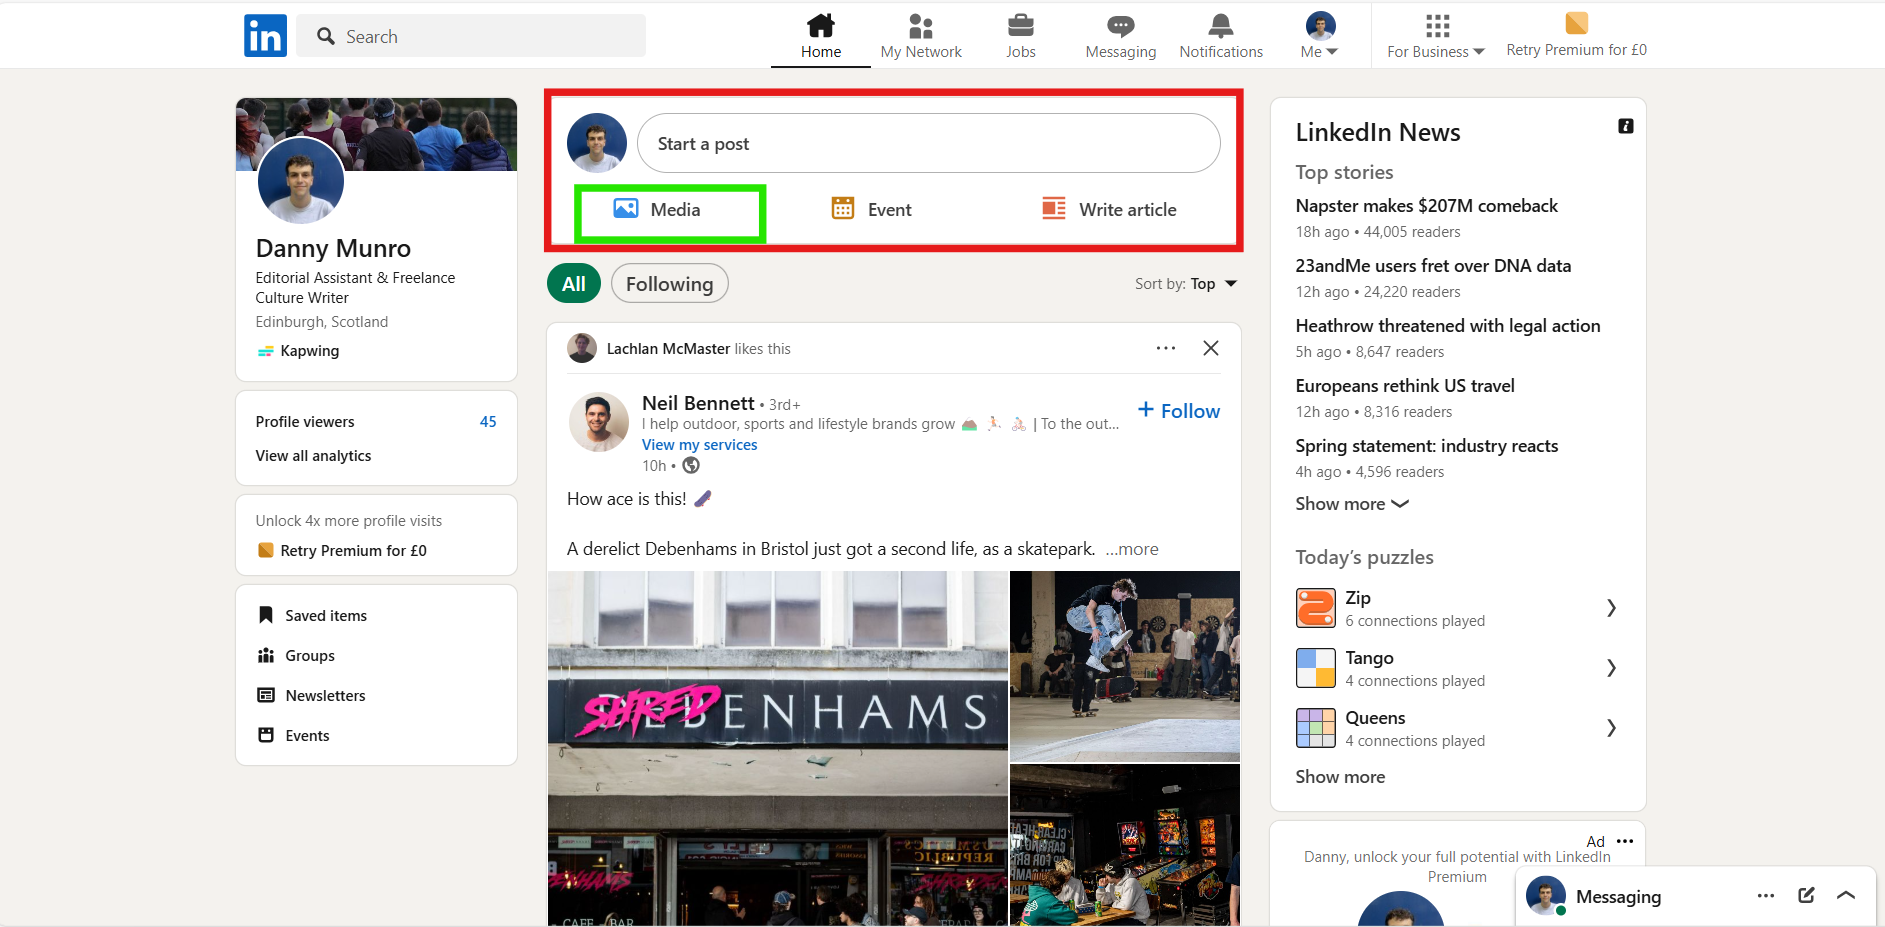
Task: Follow Neil Bennett
Action: pyautogui.click(x=1178, y=410)
